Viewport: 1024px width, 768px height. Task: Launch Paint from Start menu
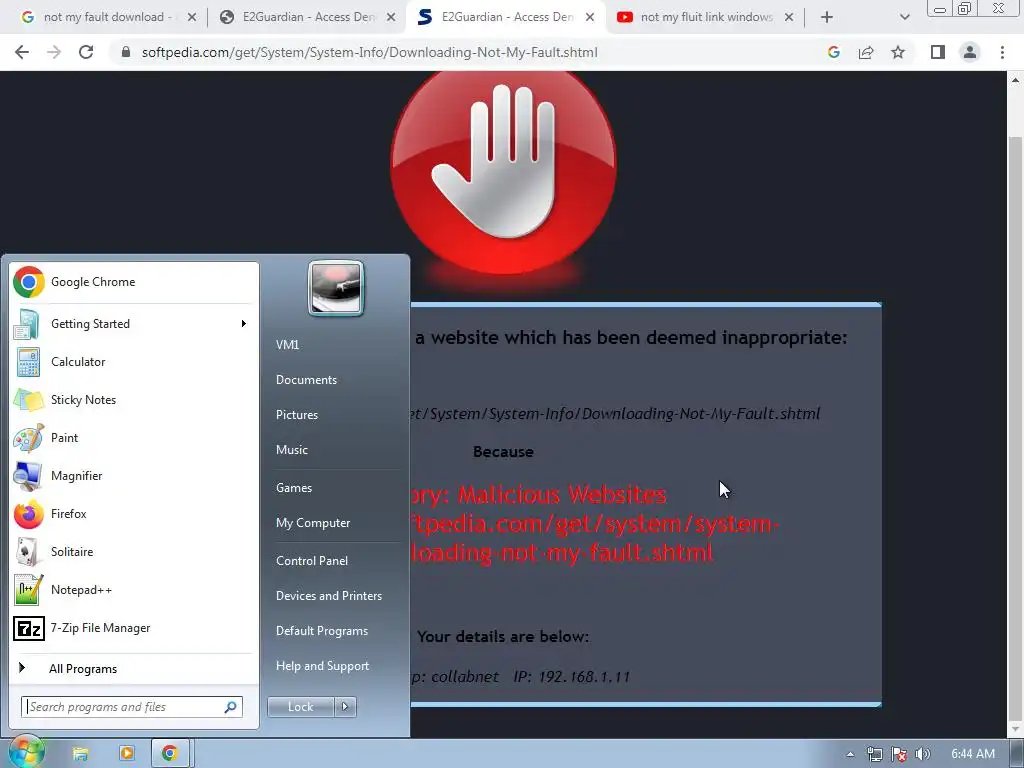(134, 438)
